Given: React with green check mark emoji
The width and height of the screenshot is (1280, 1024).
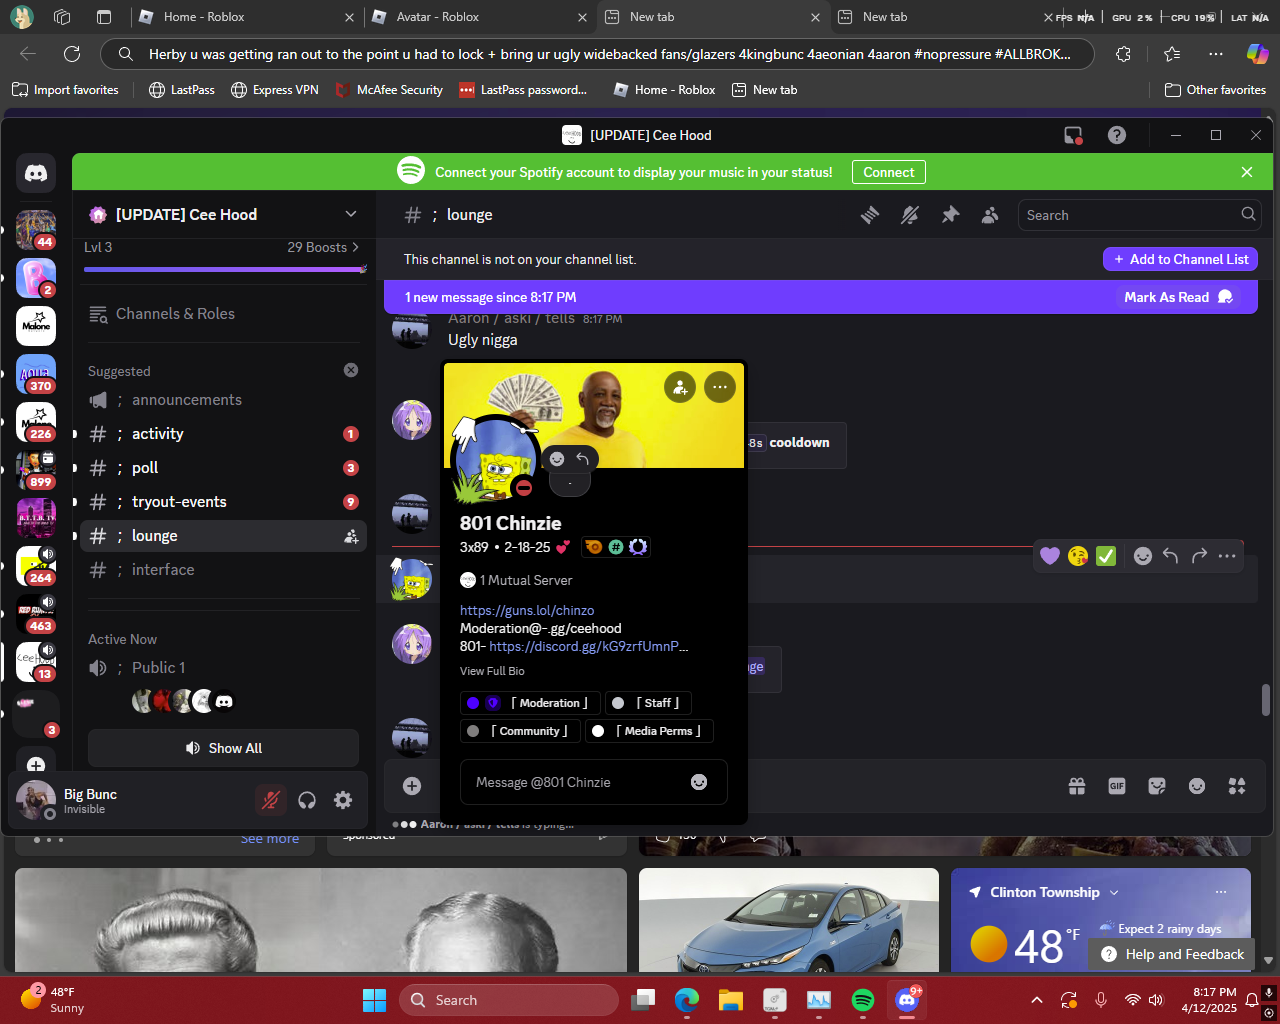Looking at the screenshot, I should tap(1106, 556).
